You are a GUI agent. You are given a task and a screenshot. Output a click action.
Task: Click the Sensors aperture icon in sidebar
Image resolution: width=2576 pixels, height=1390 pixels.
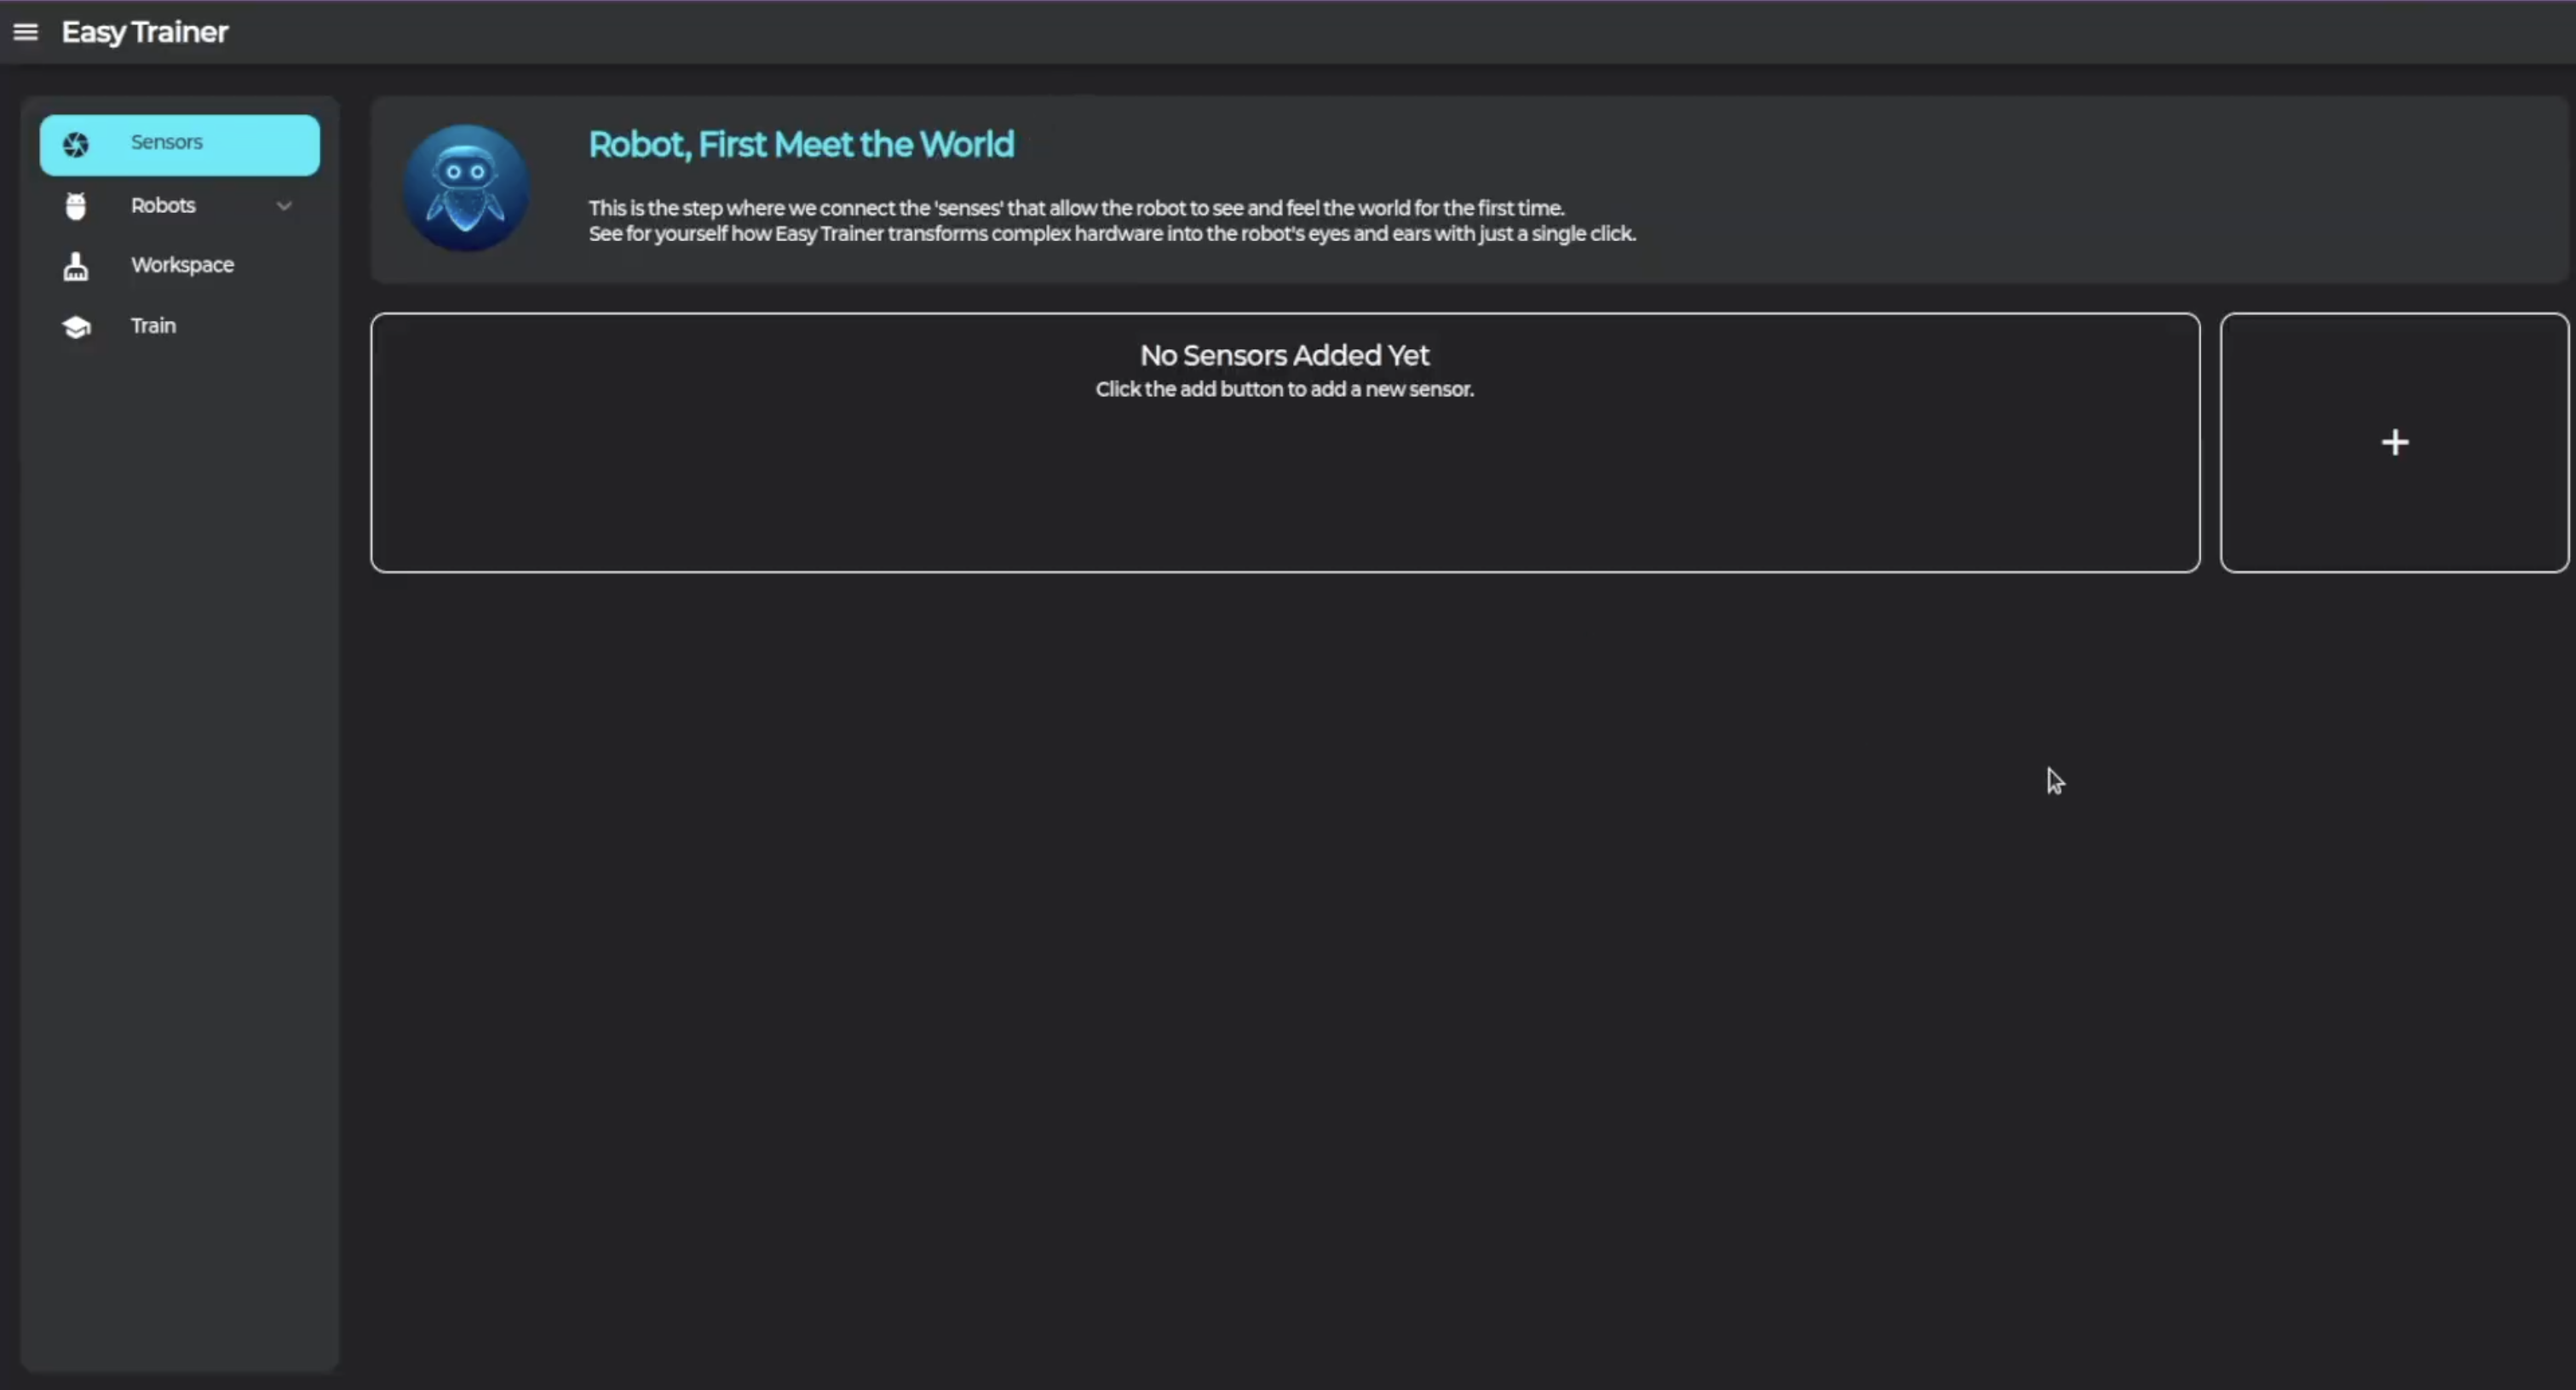click(76, 145)
